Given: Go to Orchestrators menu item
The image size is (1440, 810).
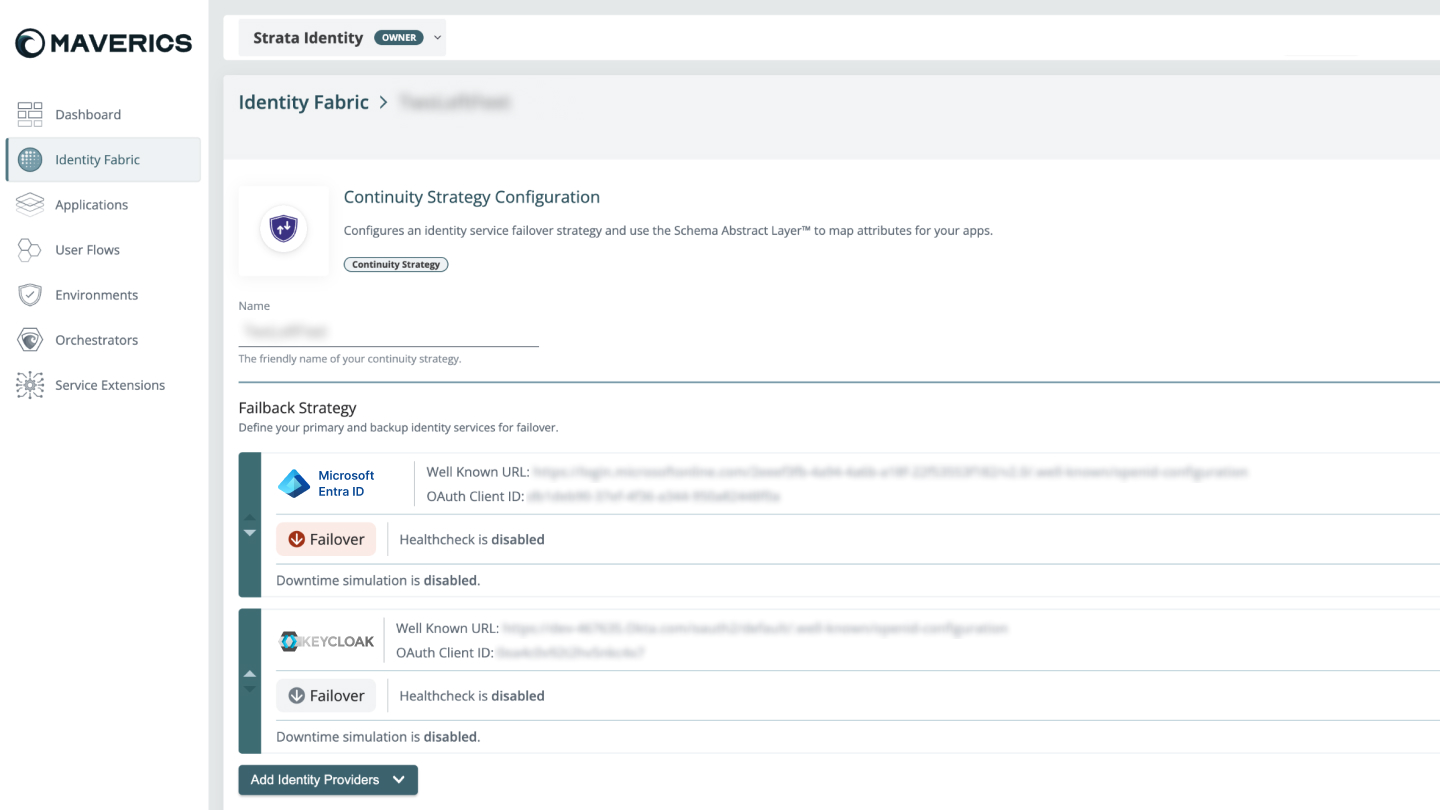Looking at the screenshot, I should pos(103,339).
